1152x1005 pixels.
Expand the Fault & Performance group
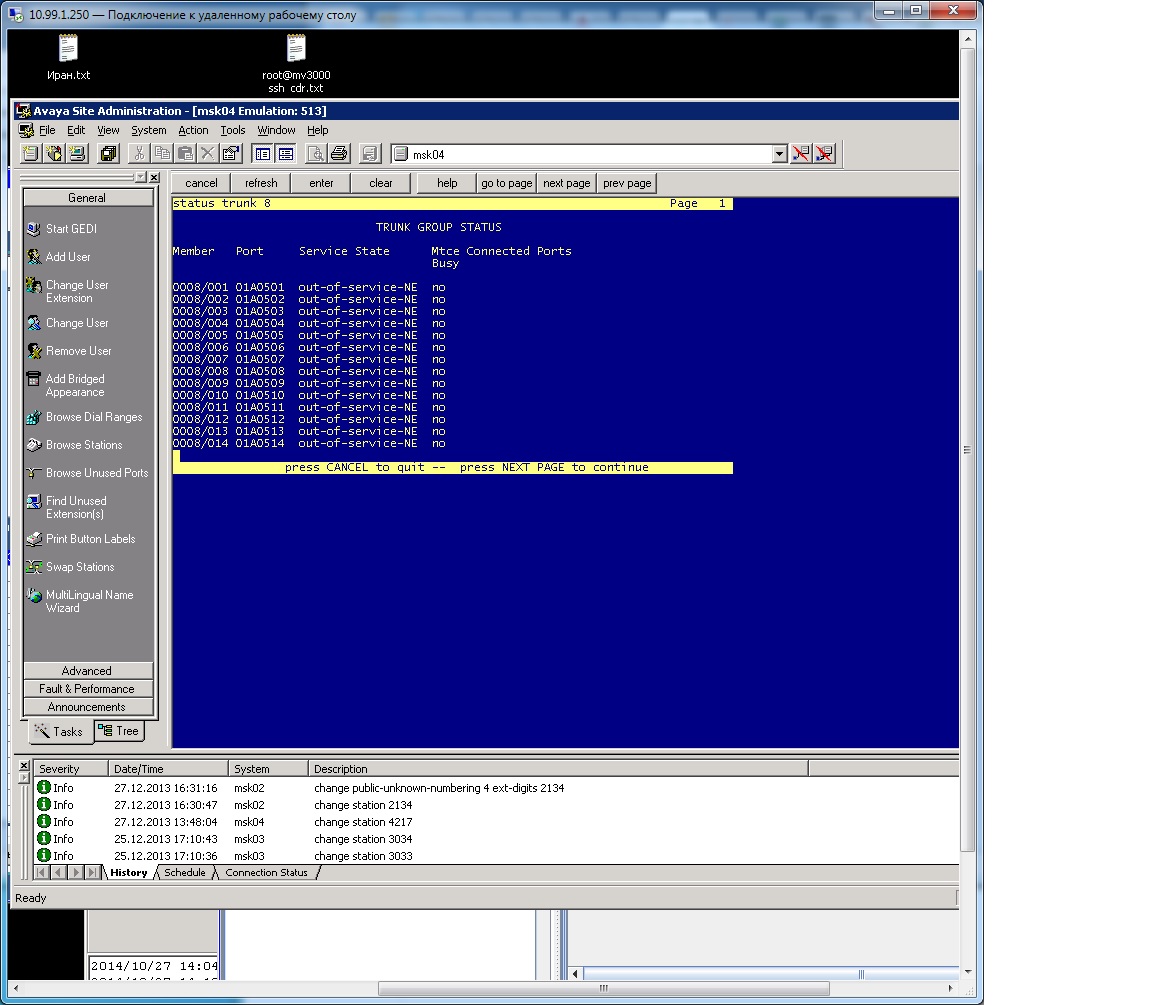click(x=88, y=688)
